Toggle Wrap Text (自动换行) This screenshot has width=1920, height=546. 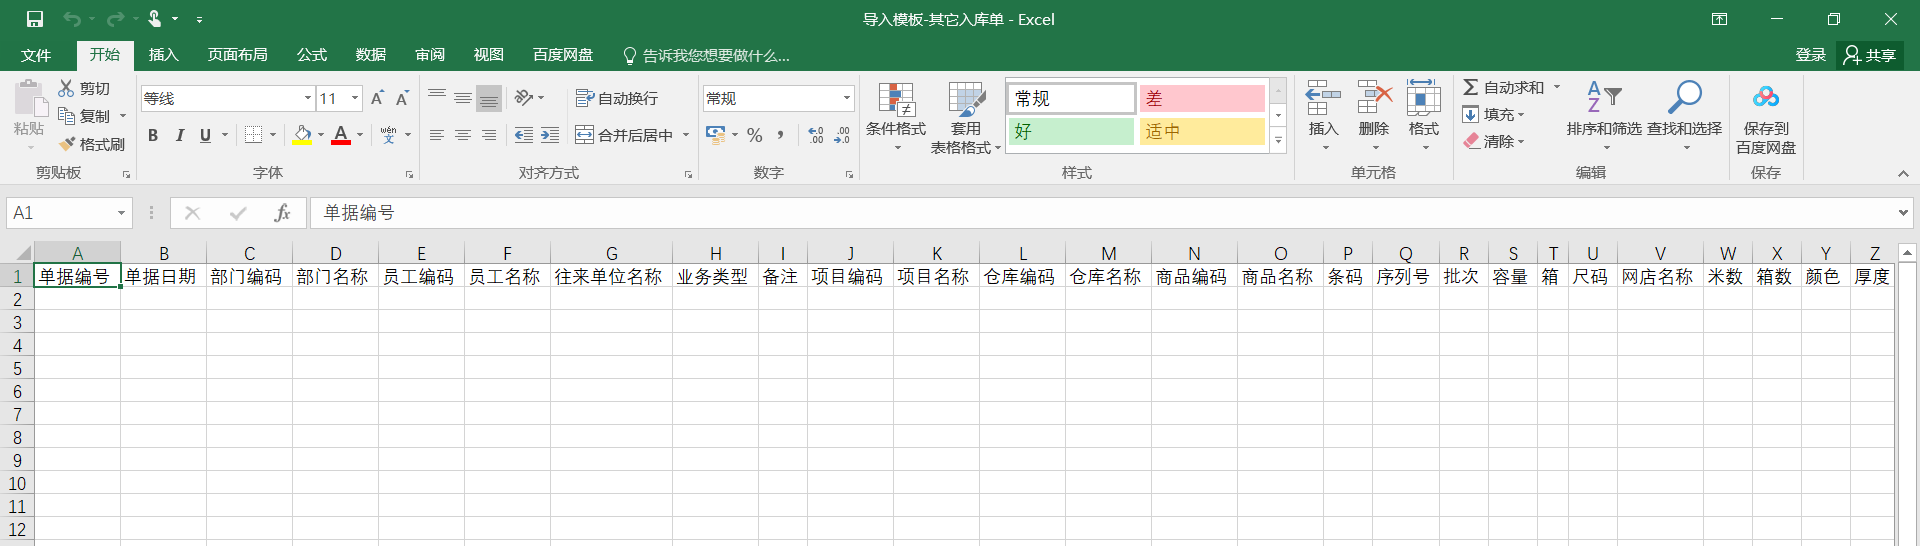[x=617, y=98]
